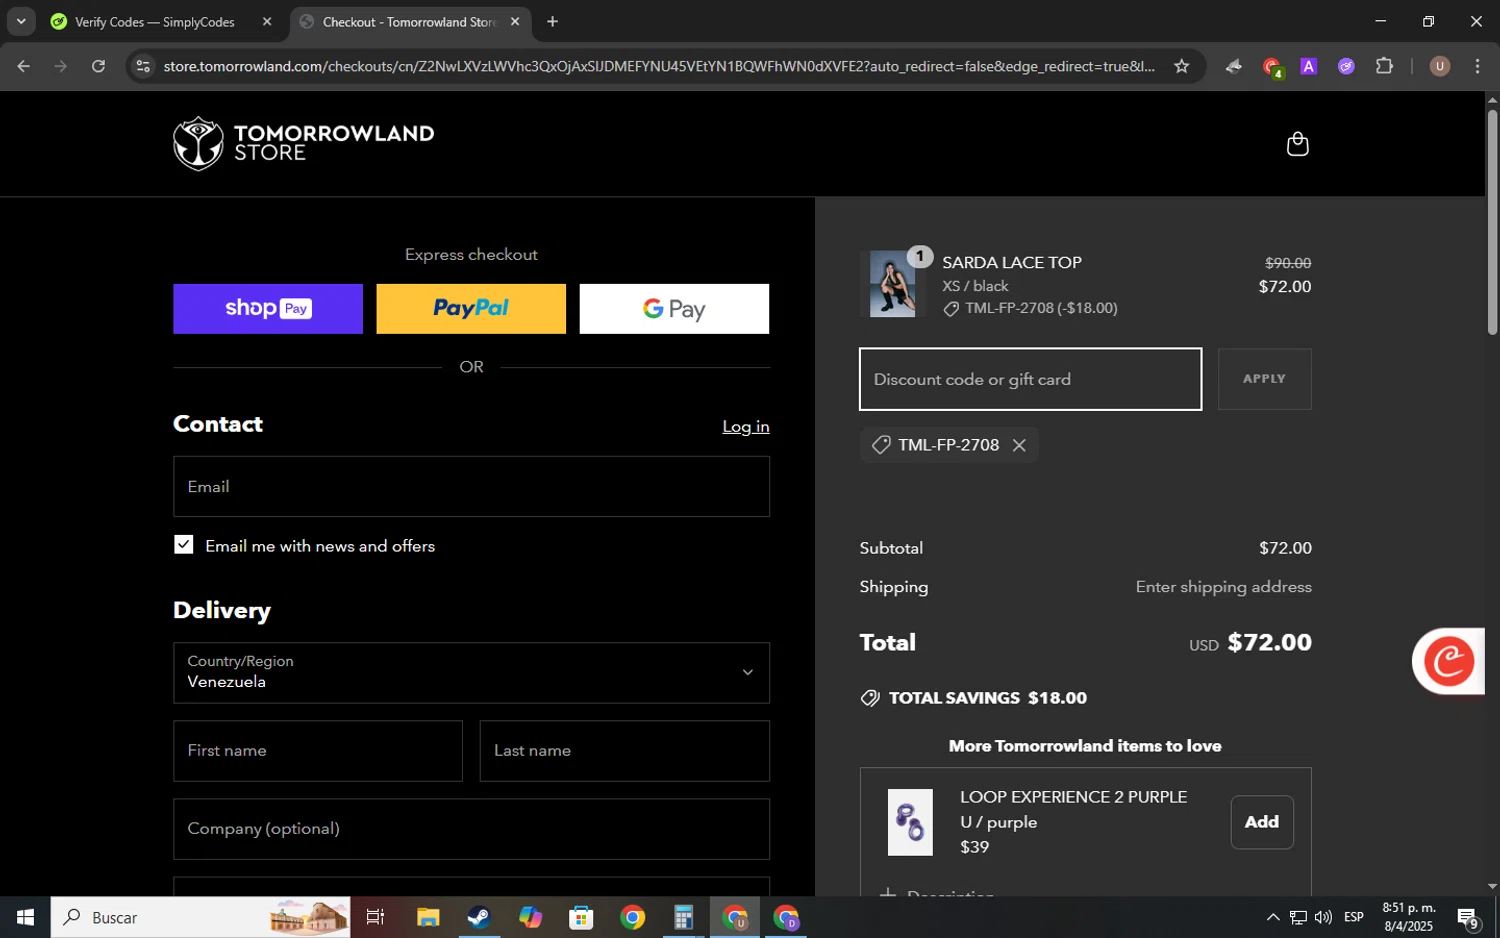
Task: Focus the Last name field
Action: (x=625, y=751)
